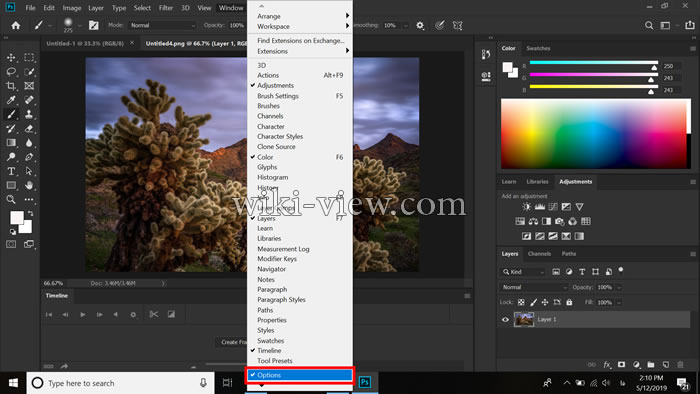The width and height of the screenshot is (700, 394).
Task: Select the Hand tool
Action: coord(29,185)
